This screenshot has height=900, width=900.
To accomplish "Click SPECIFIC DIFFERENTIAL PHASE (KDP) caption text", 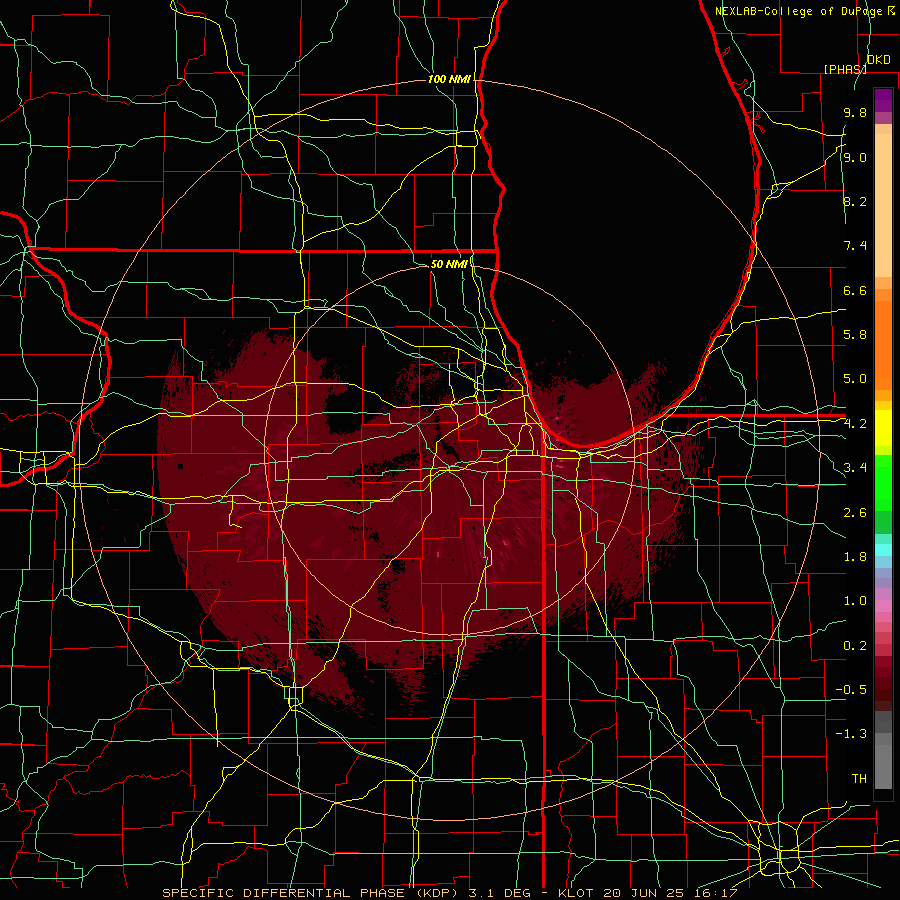I will pos(312,893).
